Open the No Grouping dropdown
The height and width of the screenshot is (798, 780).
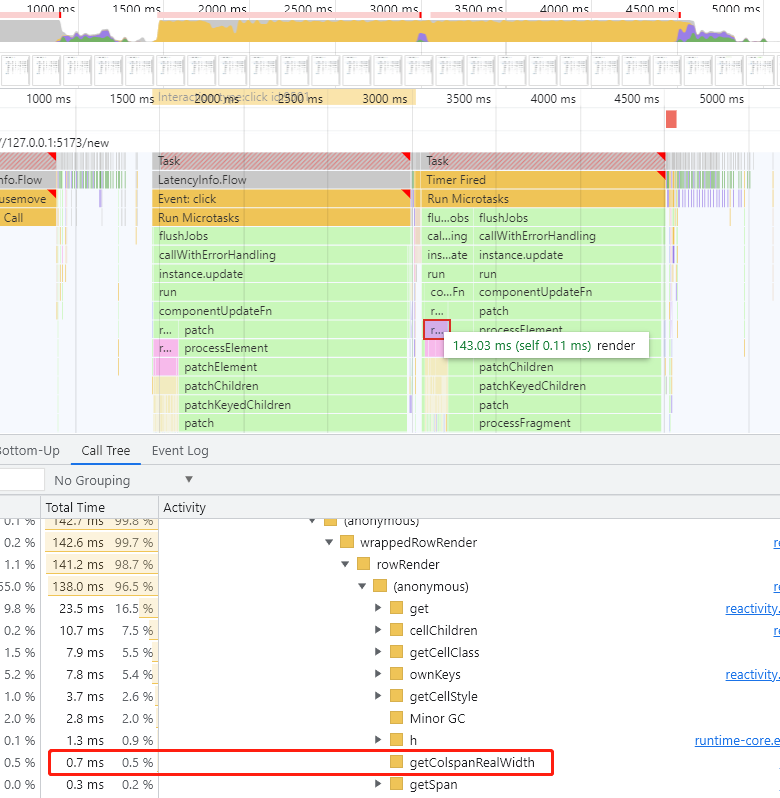point(124,480)
